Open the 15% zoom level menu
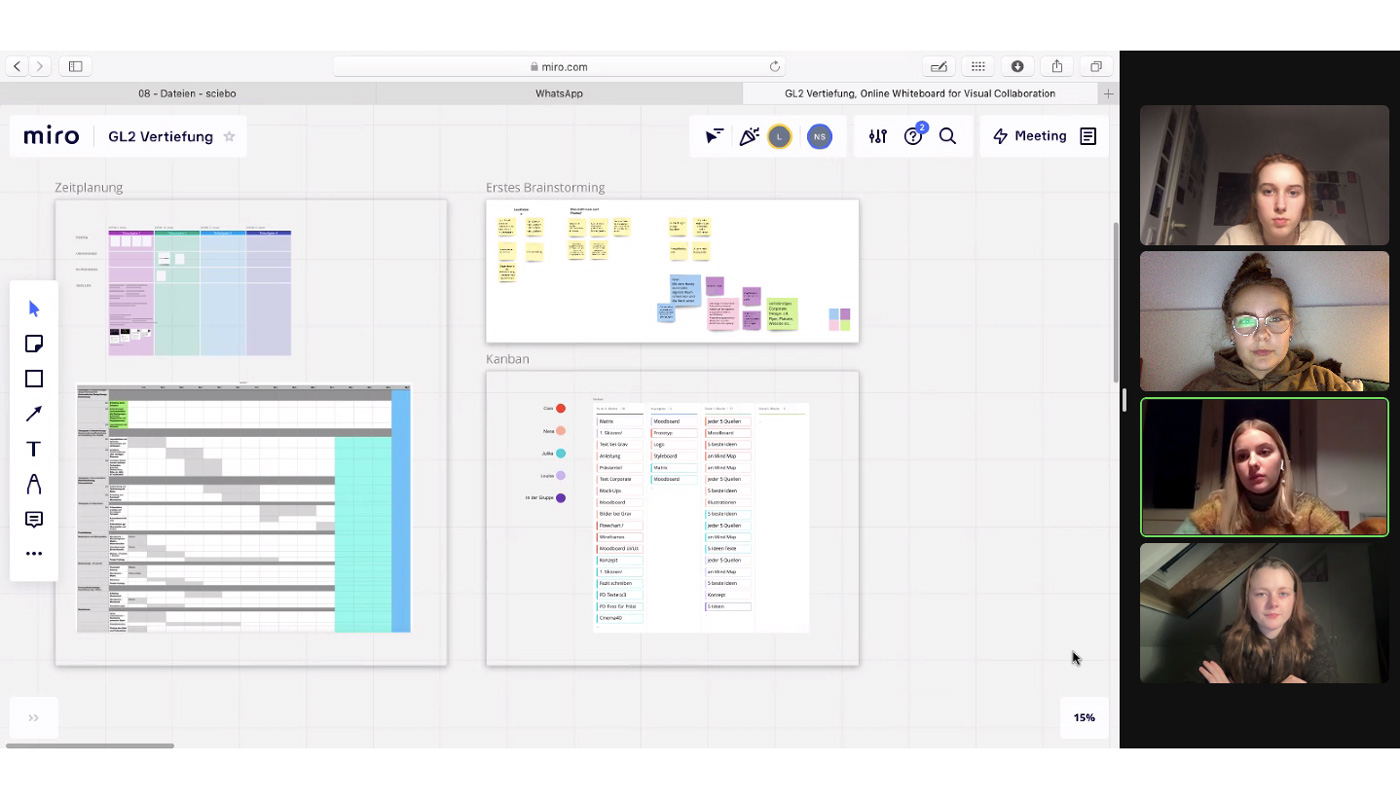 (1084, 718)
